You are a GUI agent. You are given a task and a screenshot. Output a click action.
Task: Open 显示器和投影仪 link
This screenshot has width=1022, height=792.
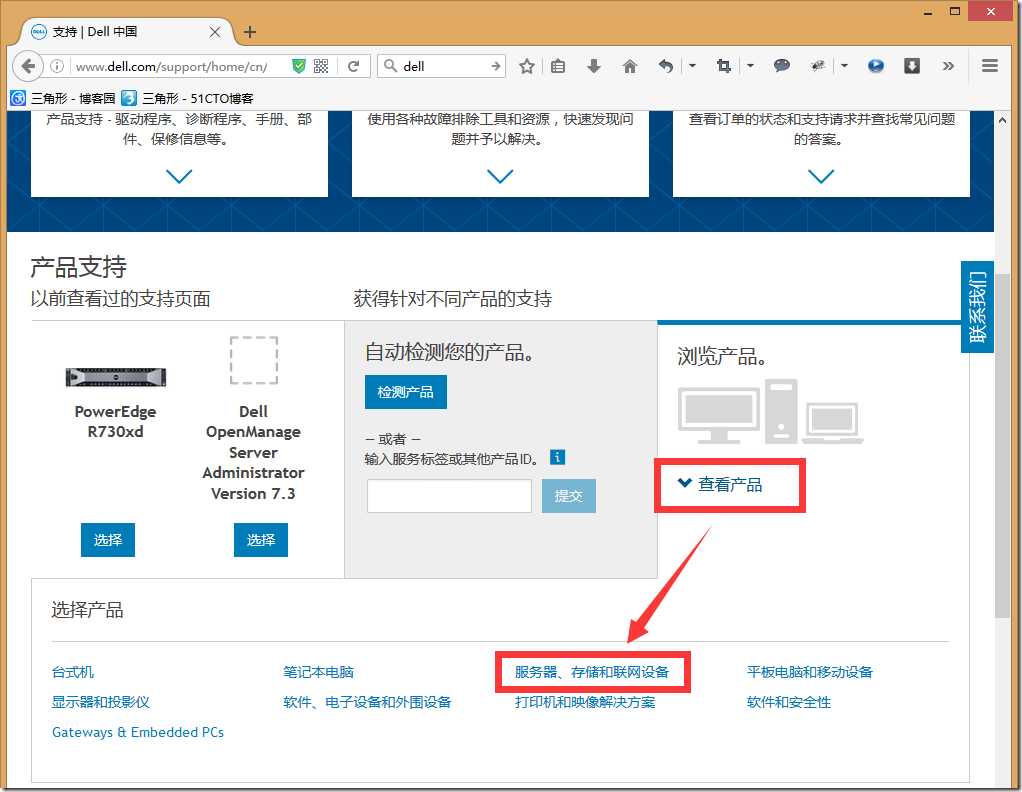[101, 702]
